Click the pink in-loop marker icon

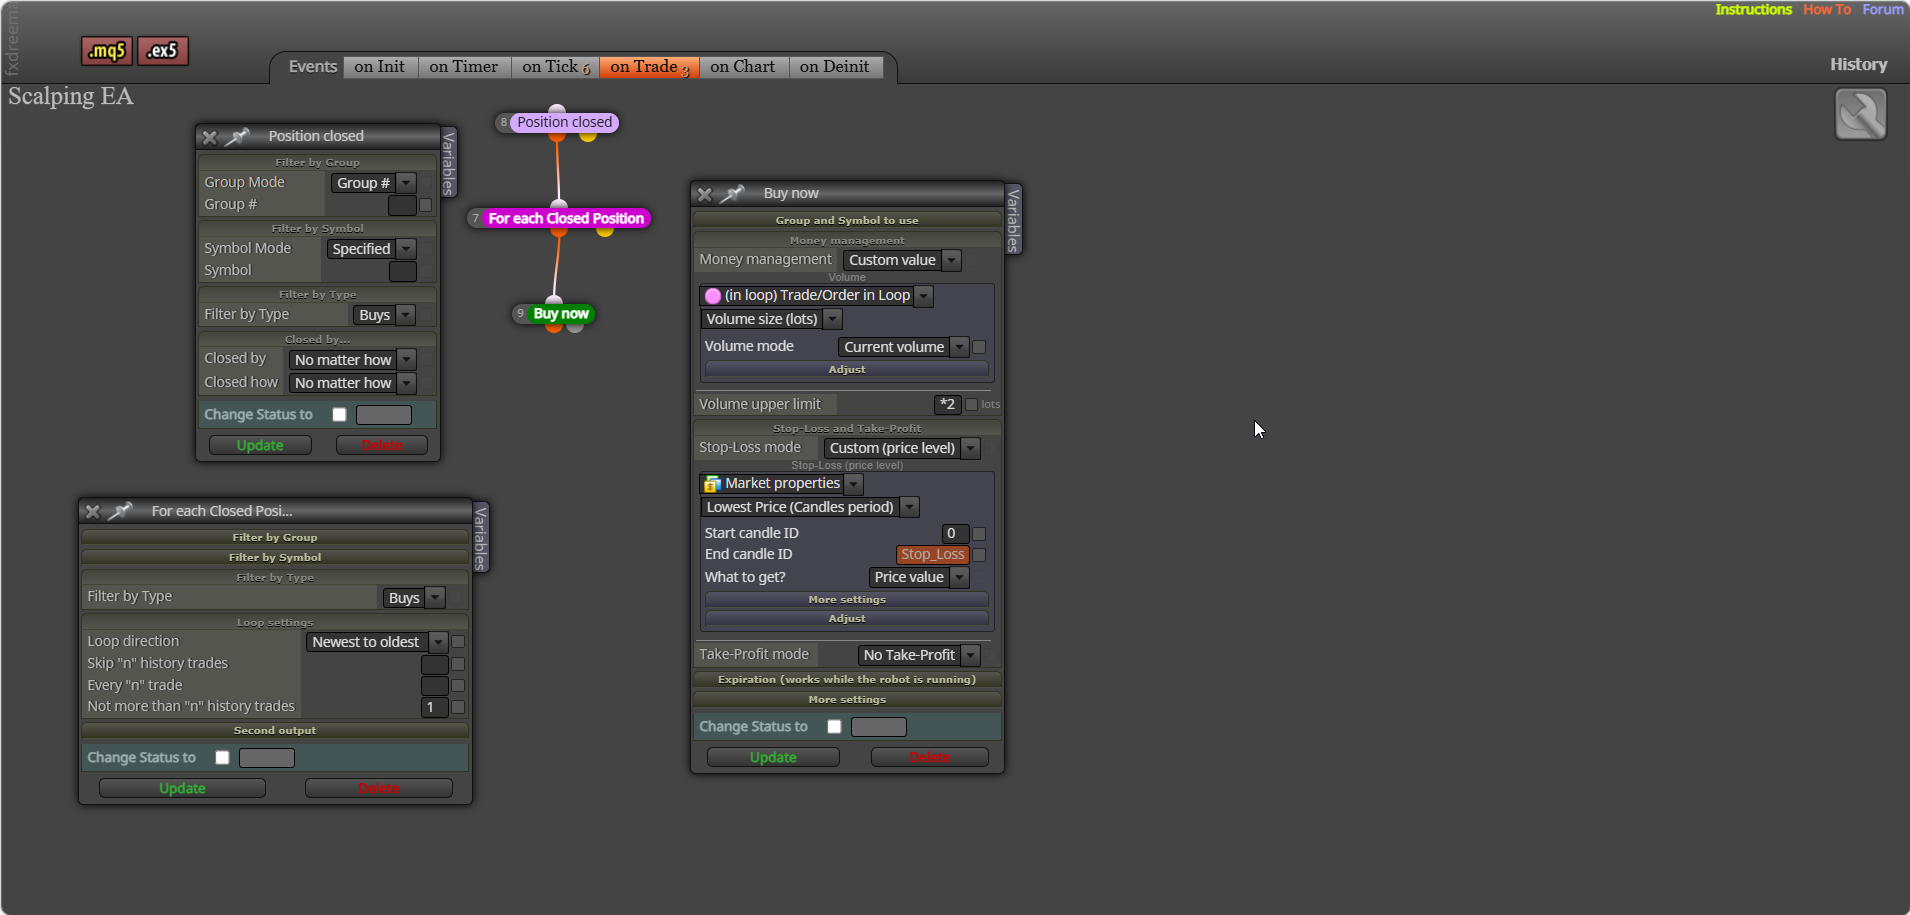click(713, 296)
